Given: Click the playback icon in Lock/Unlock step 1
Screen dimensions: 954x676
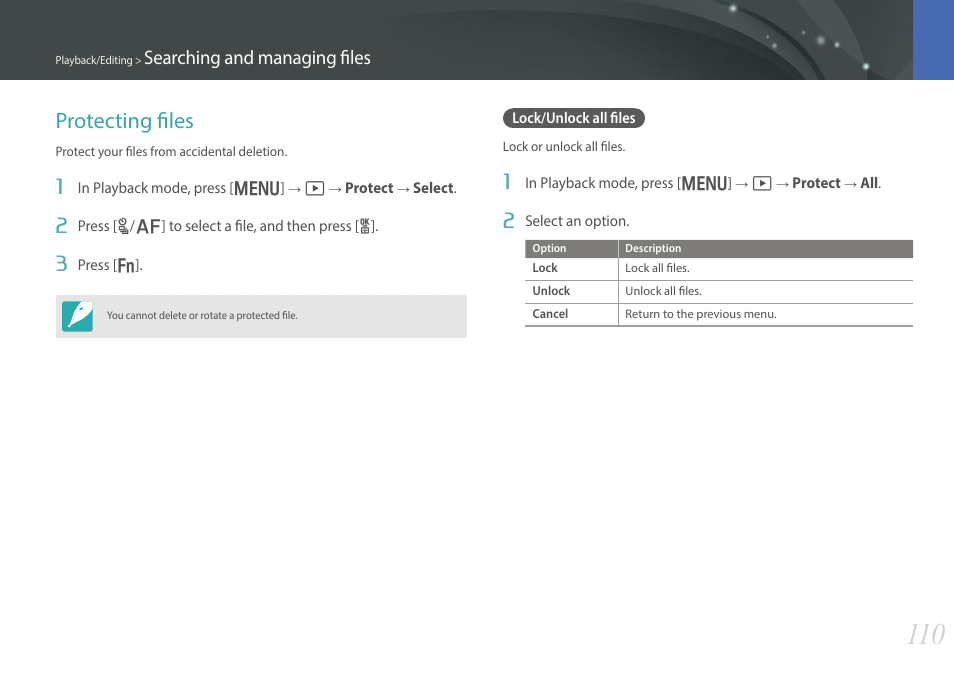Looking at the screenshot, I should [x=762, y=184].
